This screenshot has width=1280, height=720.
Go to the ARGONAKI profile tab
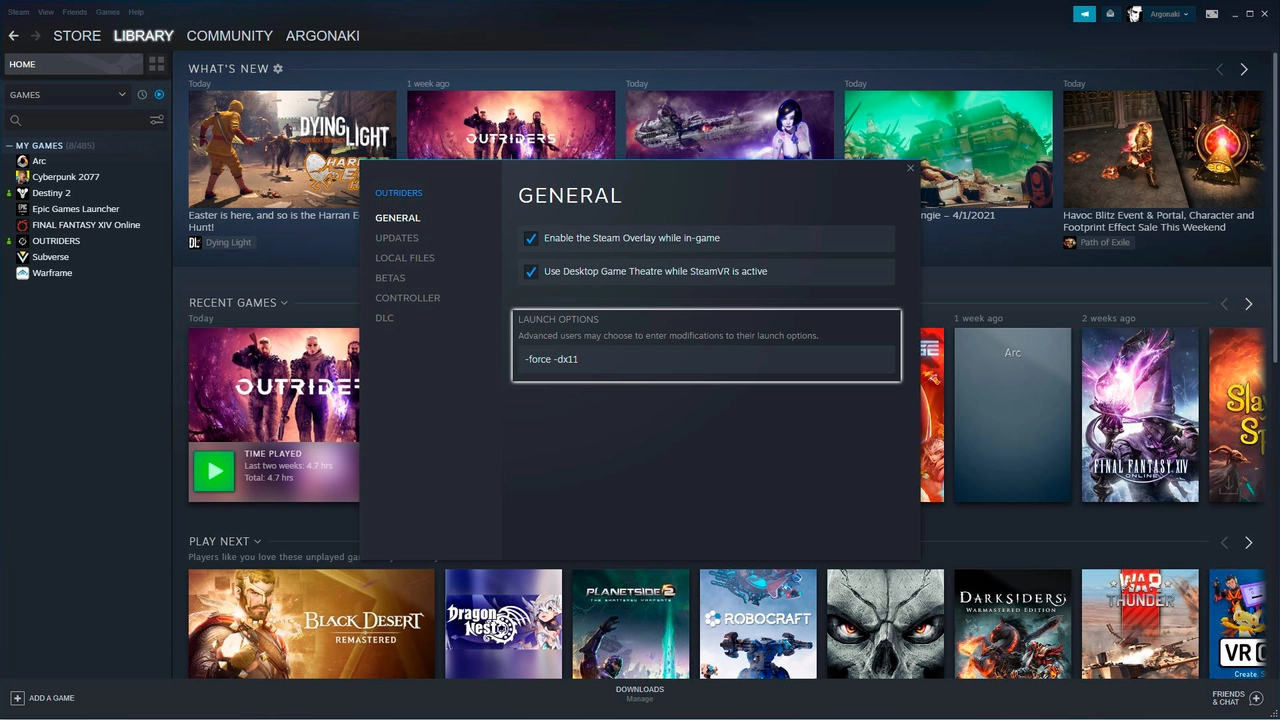click(323, 36)
